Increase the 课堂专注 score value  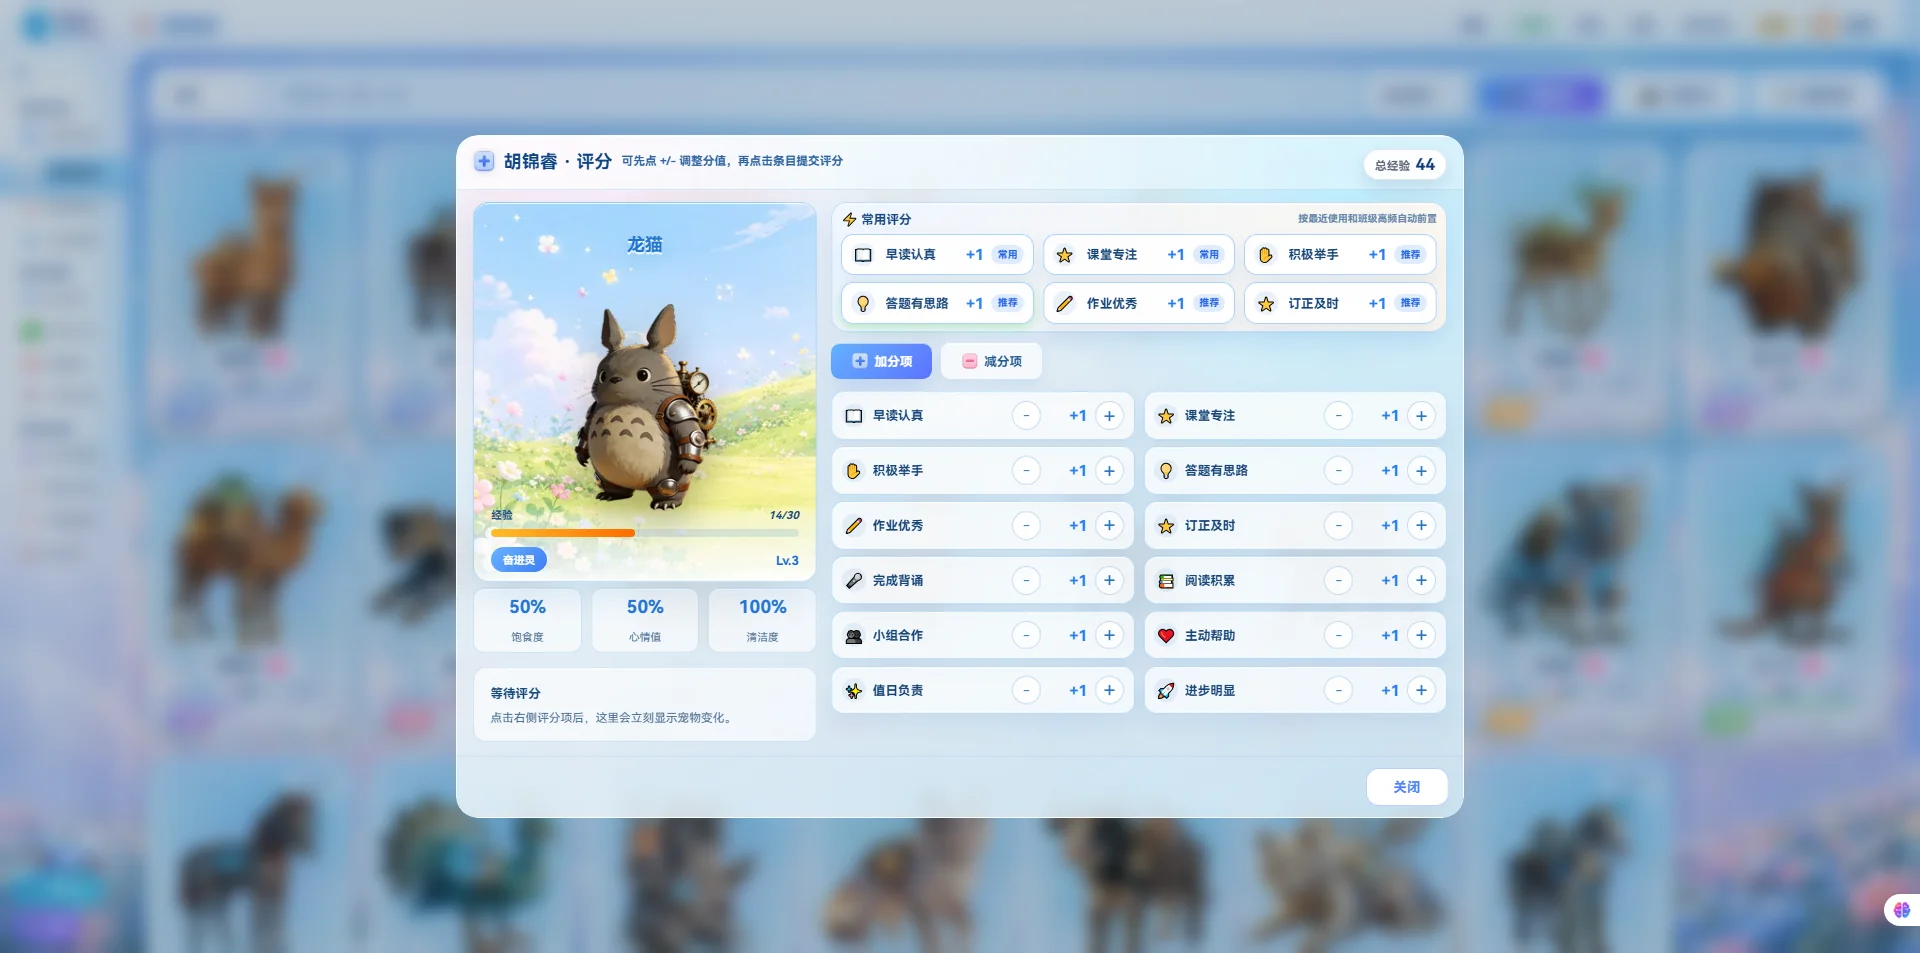pos(1421,416)
